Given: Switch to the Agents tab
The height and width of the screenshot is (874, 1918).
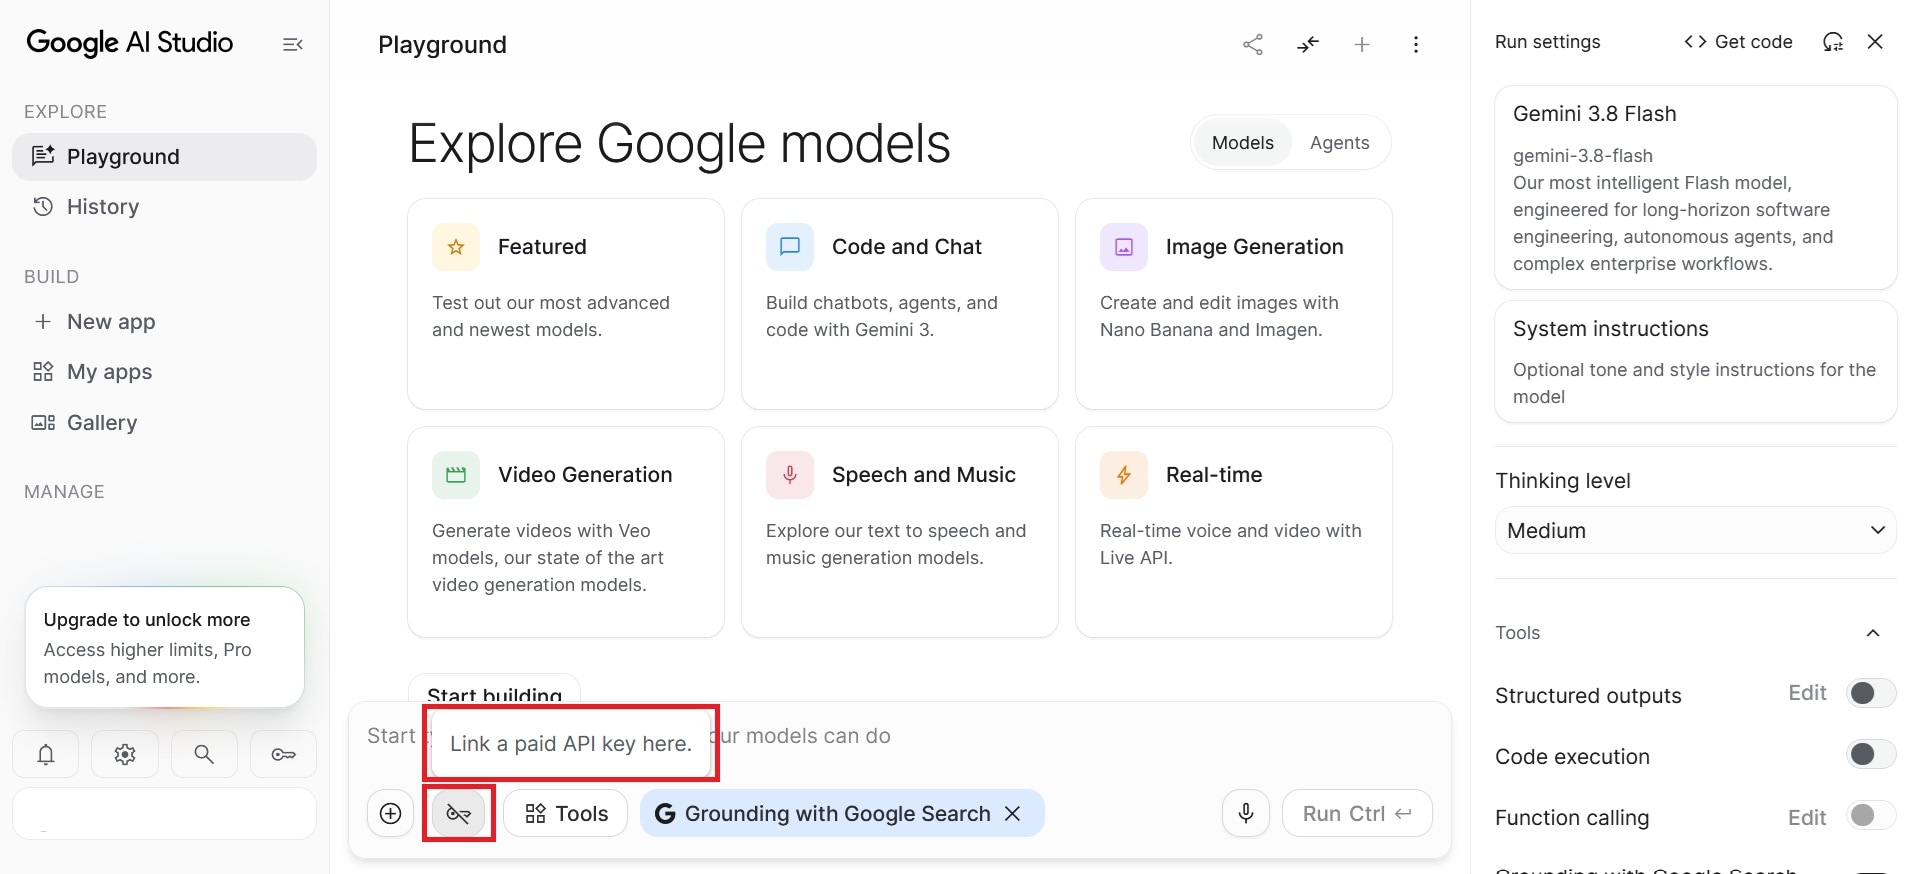Looking at the screenshot, I should click(1340, 143).
